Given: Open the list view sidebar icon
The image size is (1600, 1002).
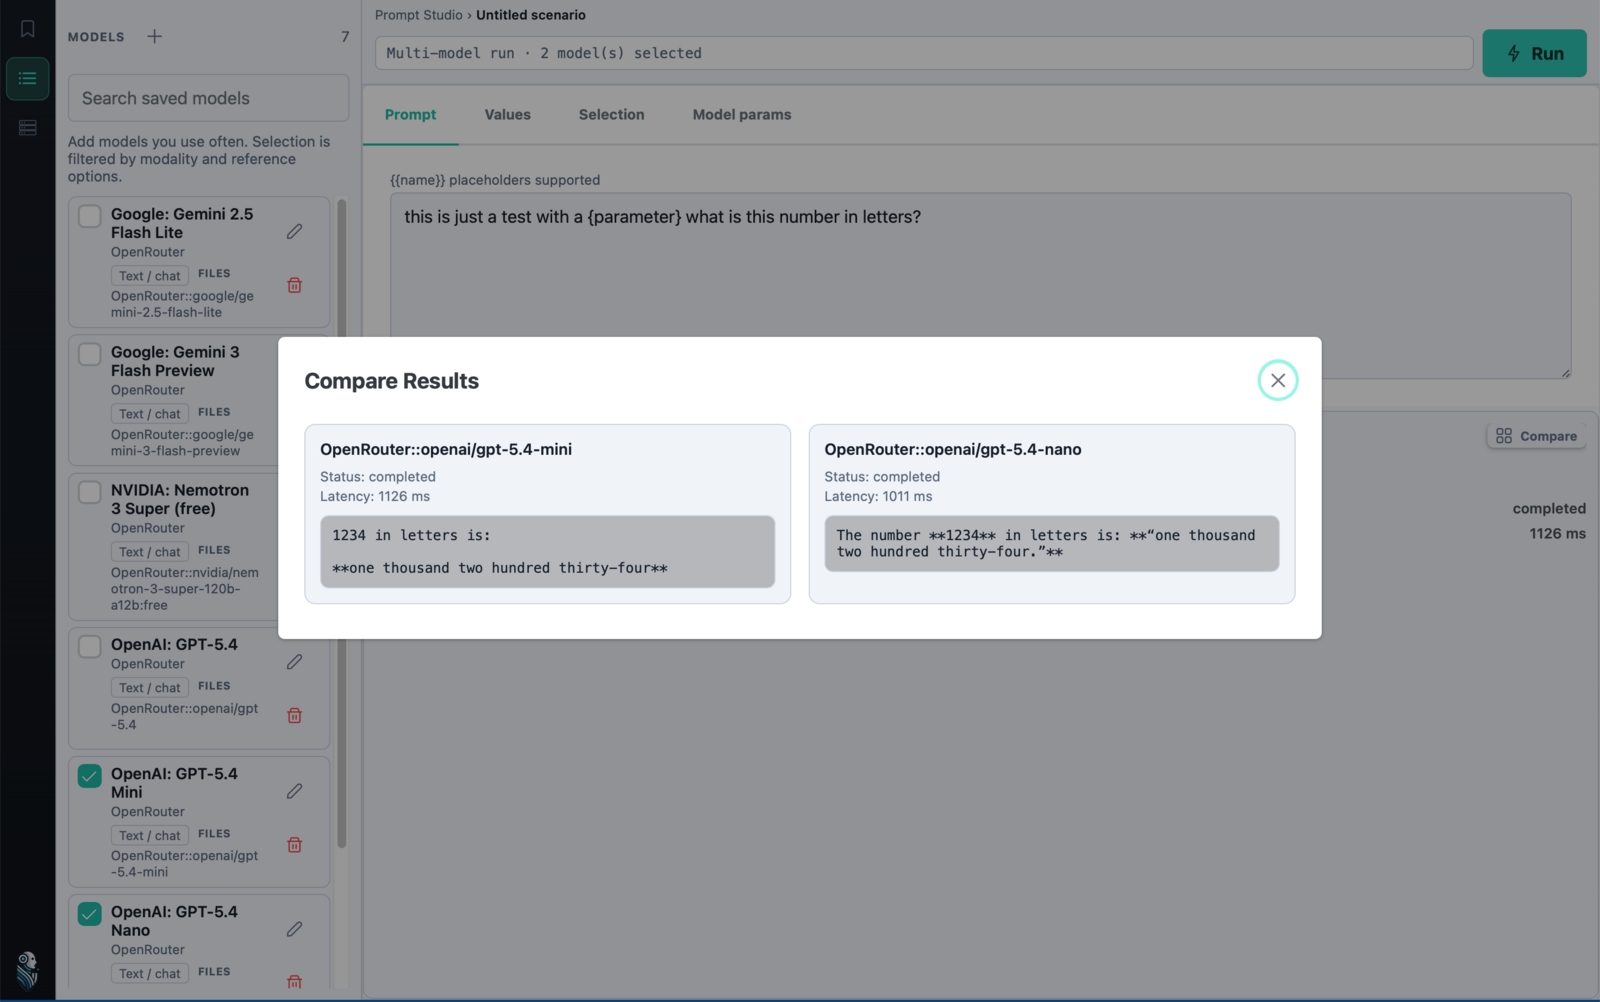Looking at the screenshot, I should click(28, 78).
